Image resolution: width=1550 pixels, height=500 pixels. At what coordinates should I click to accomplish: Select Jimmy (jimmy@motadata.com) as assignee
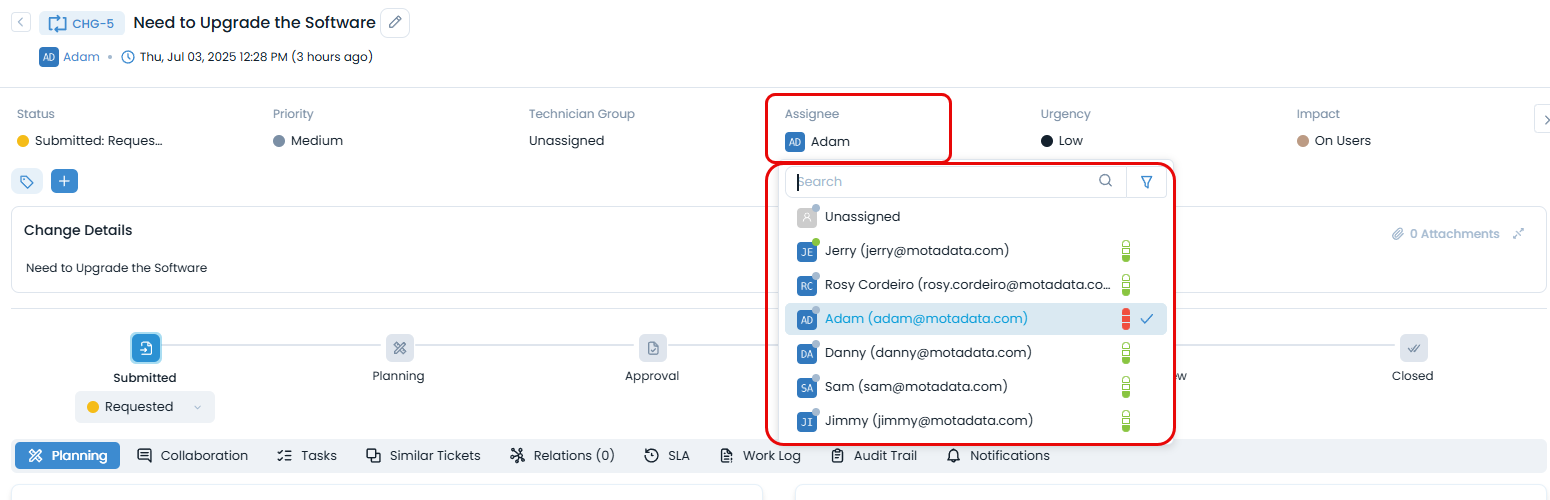[975, 421]
